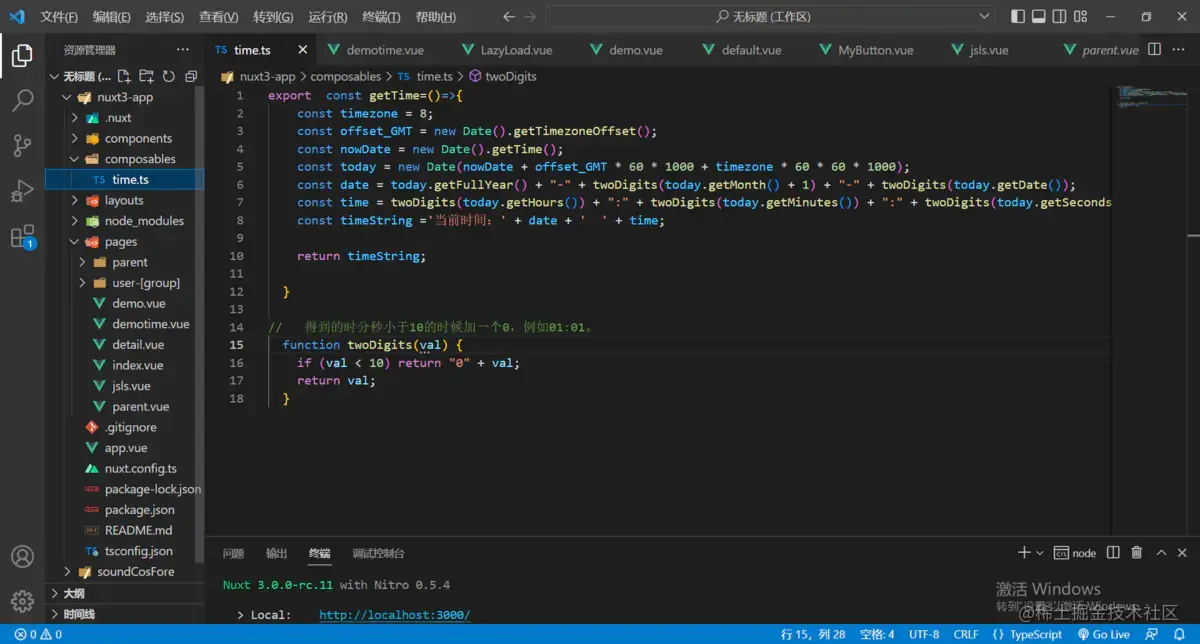The width and height of the screenshot is (1200, 644).
Task: Toggle primary sidebar layout button
Action: pos(1018,17)
